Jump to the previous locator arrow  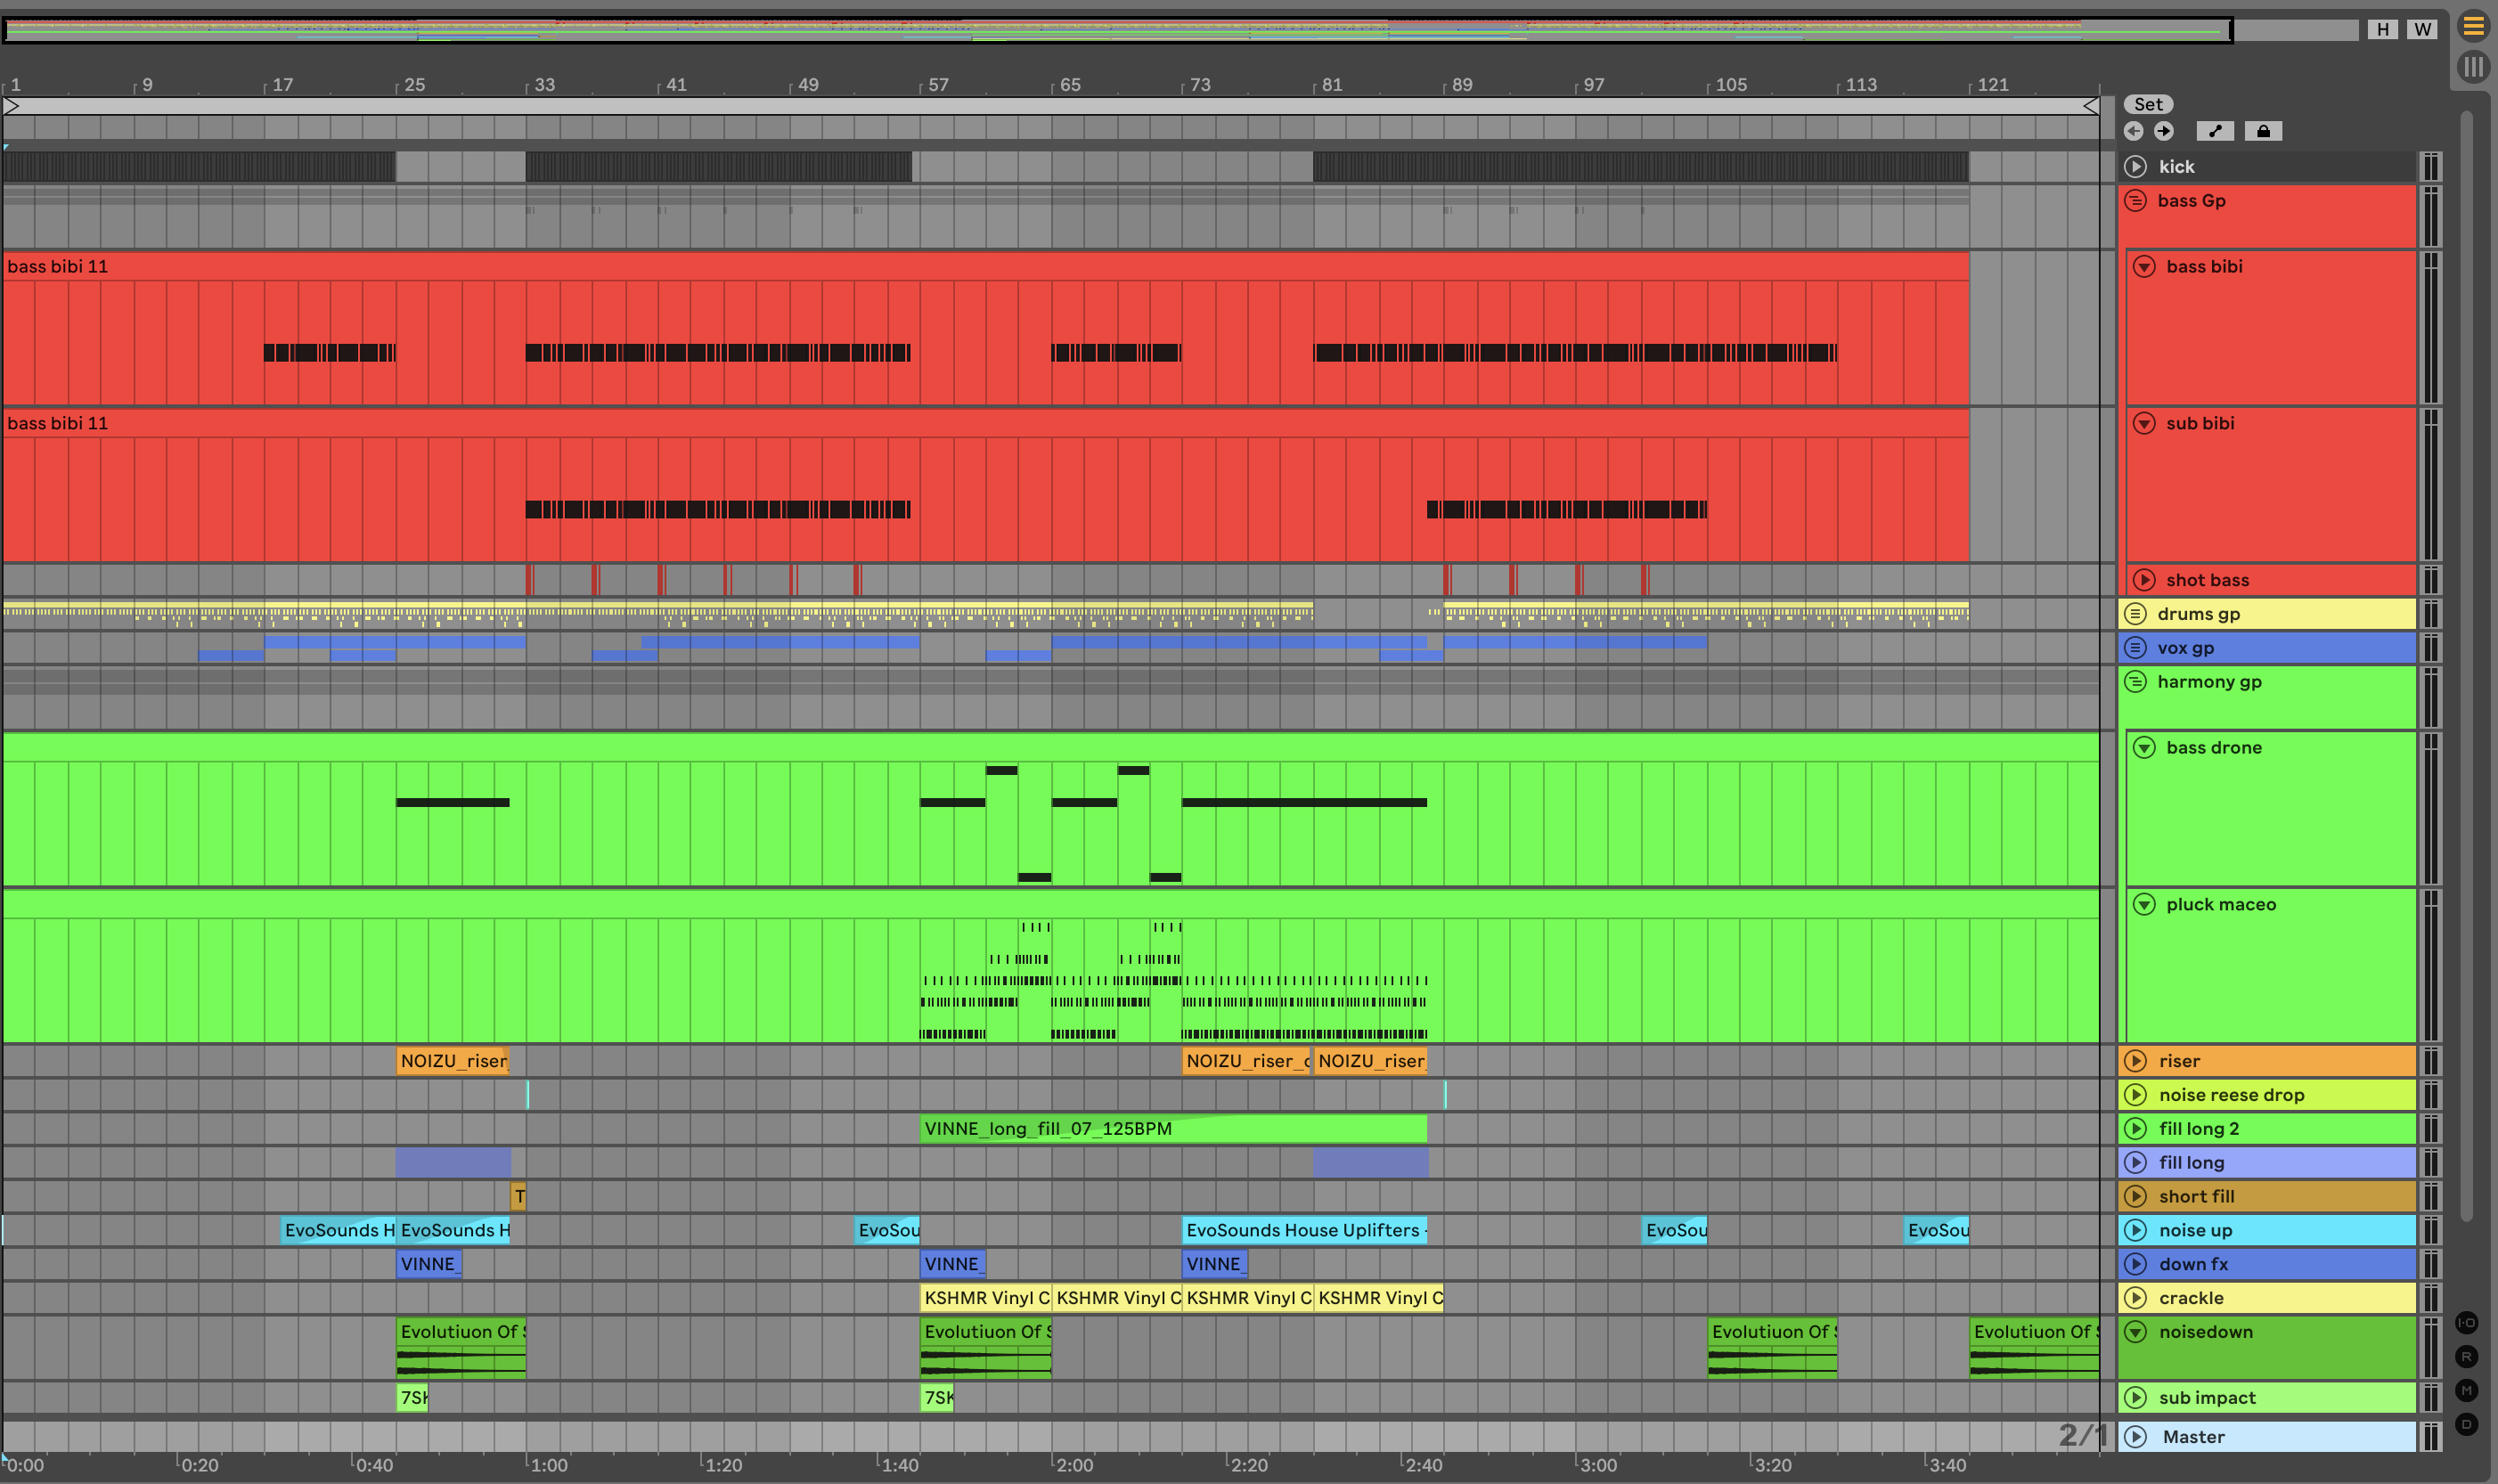2133,131
